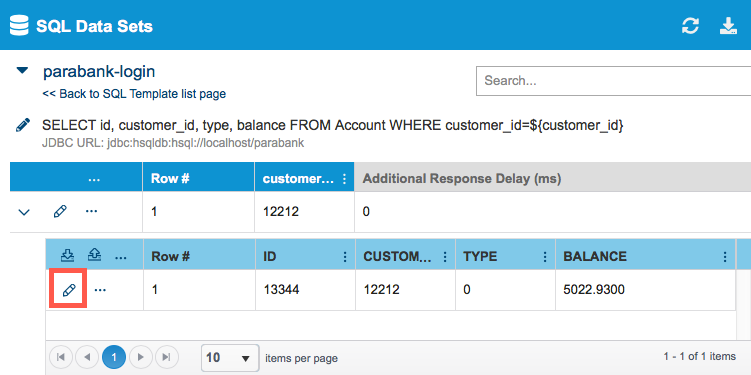Open customer column header menu
Viewport: 751px width, 375px height.
[344, 179]
